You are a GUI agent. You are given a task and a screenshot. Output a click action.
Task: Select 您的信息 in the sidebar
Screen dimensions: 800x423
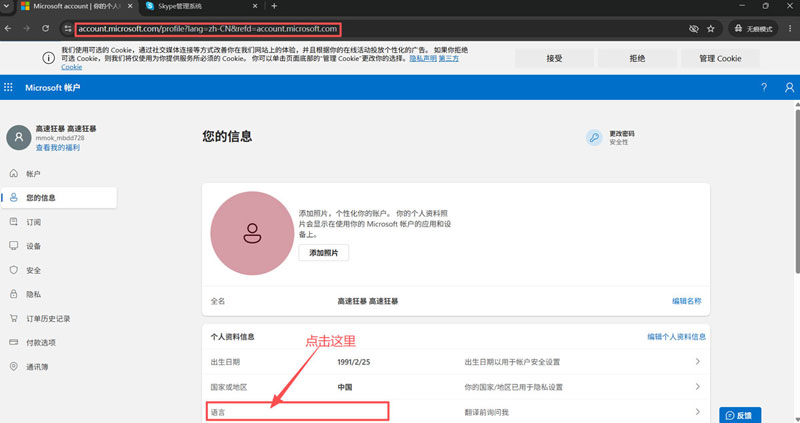59,197
